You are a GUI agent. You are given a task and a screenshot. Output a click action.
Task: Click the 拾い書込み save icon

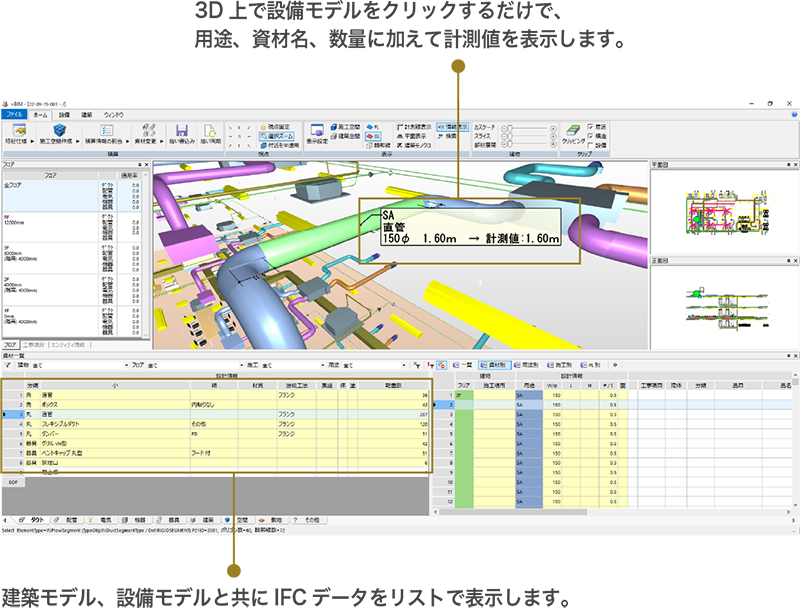[183, 130]
